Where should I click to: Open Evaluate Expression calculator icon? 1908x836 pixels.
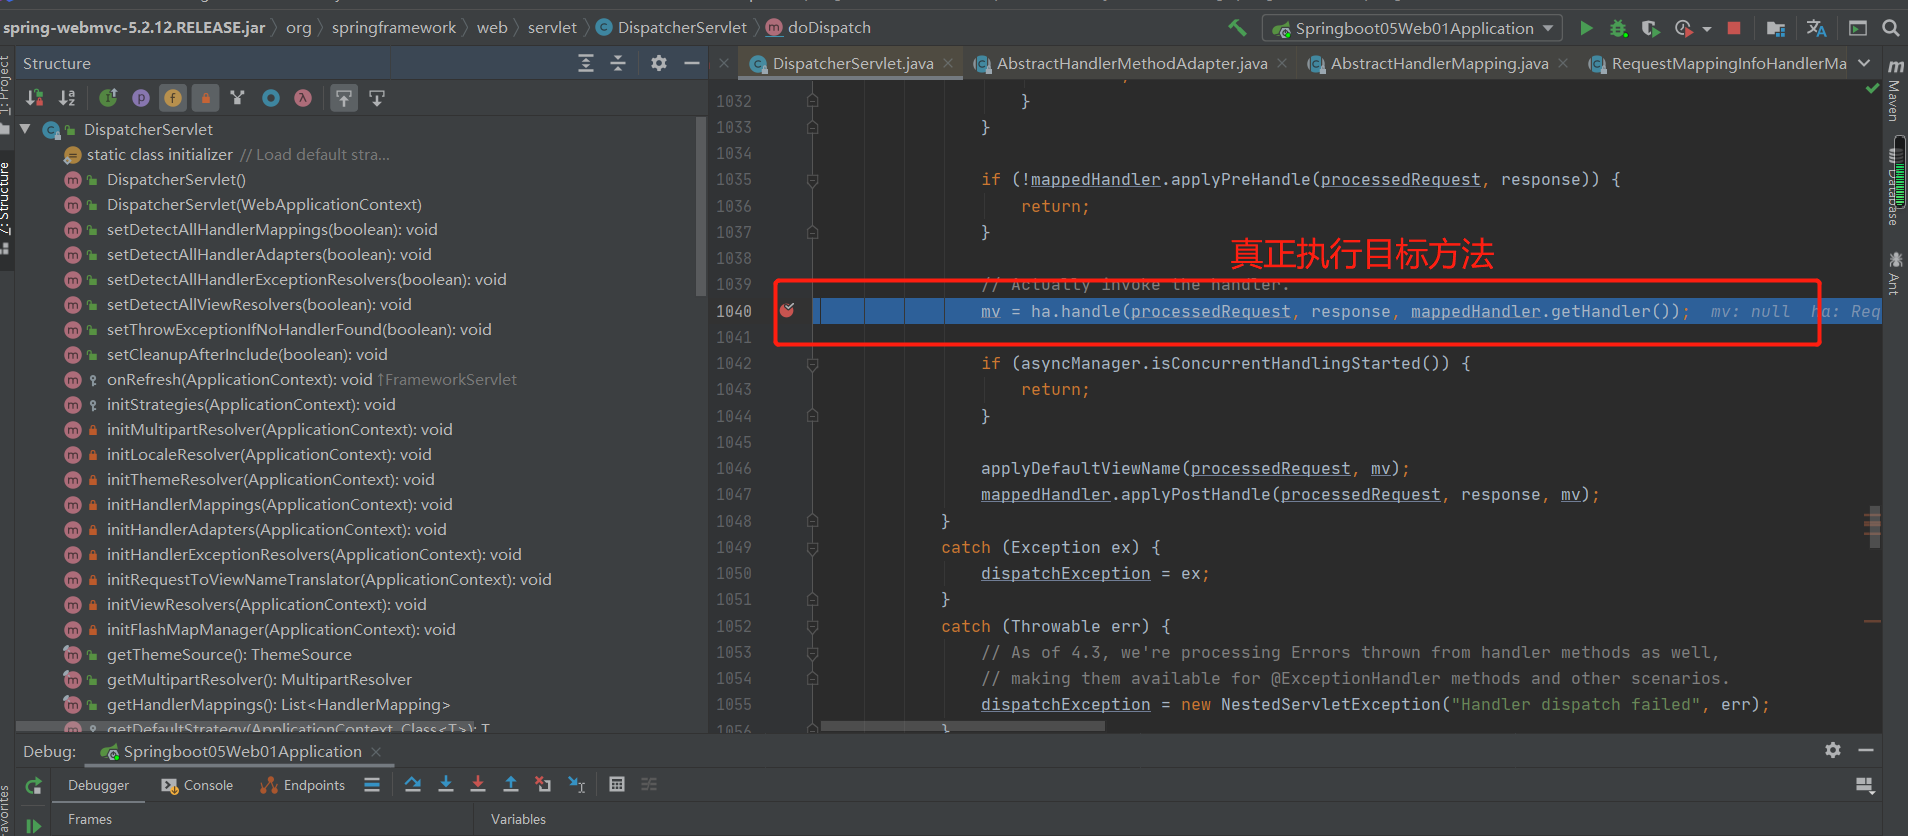pos(617,785)
